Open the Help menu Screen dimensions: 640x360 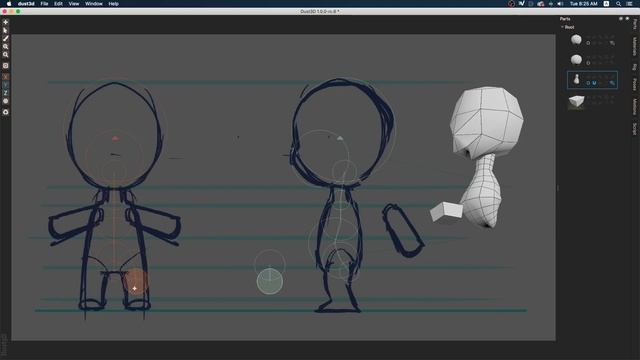113,4
